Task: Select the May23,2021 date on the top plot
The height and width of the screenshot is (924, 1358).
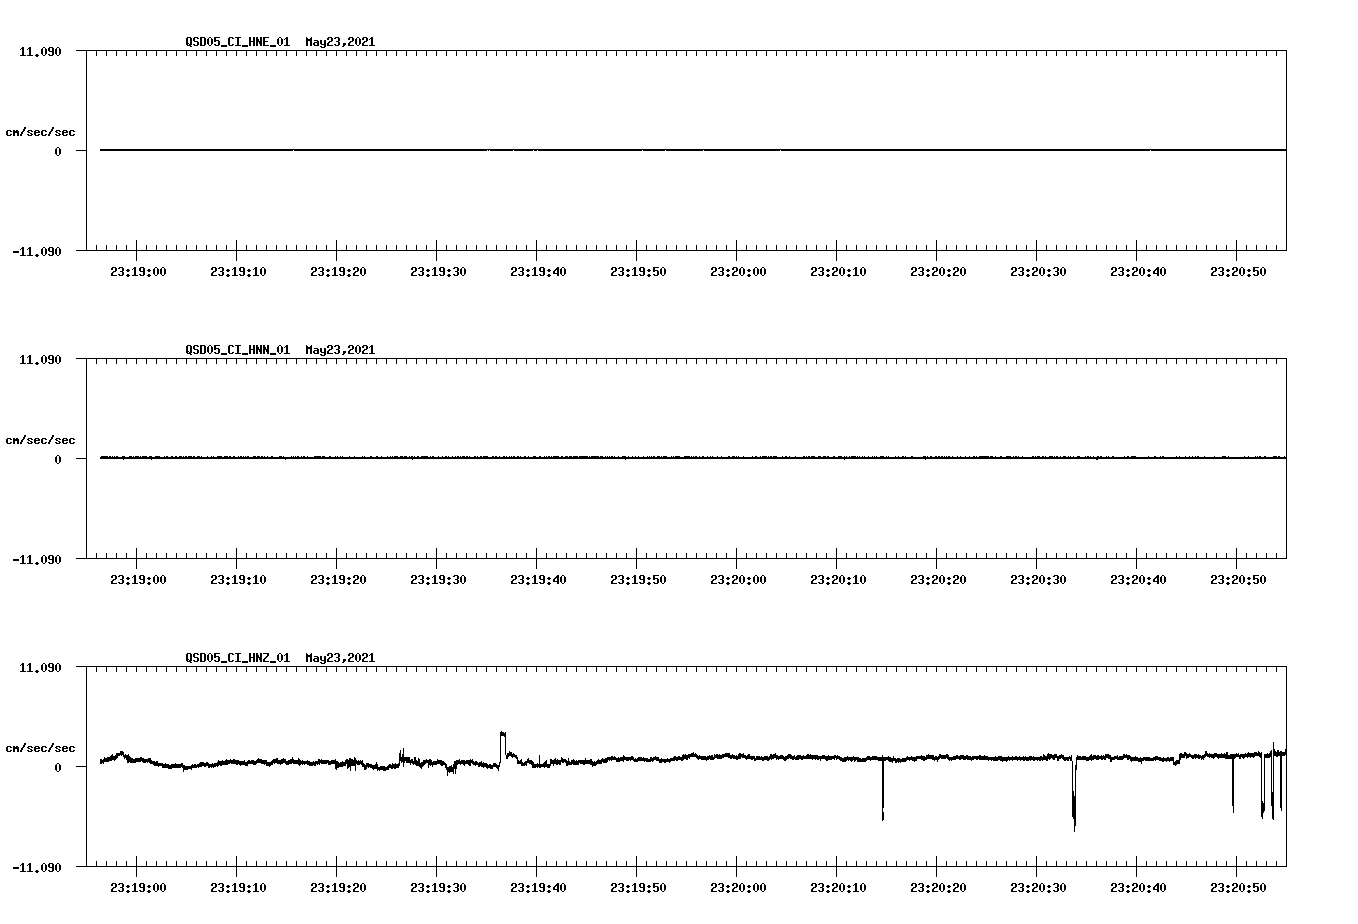Action: [339, 43]
